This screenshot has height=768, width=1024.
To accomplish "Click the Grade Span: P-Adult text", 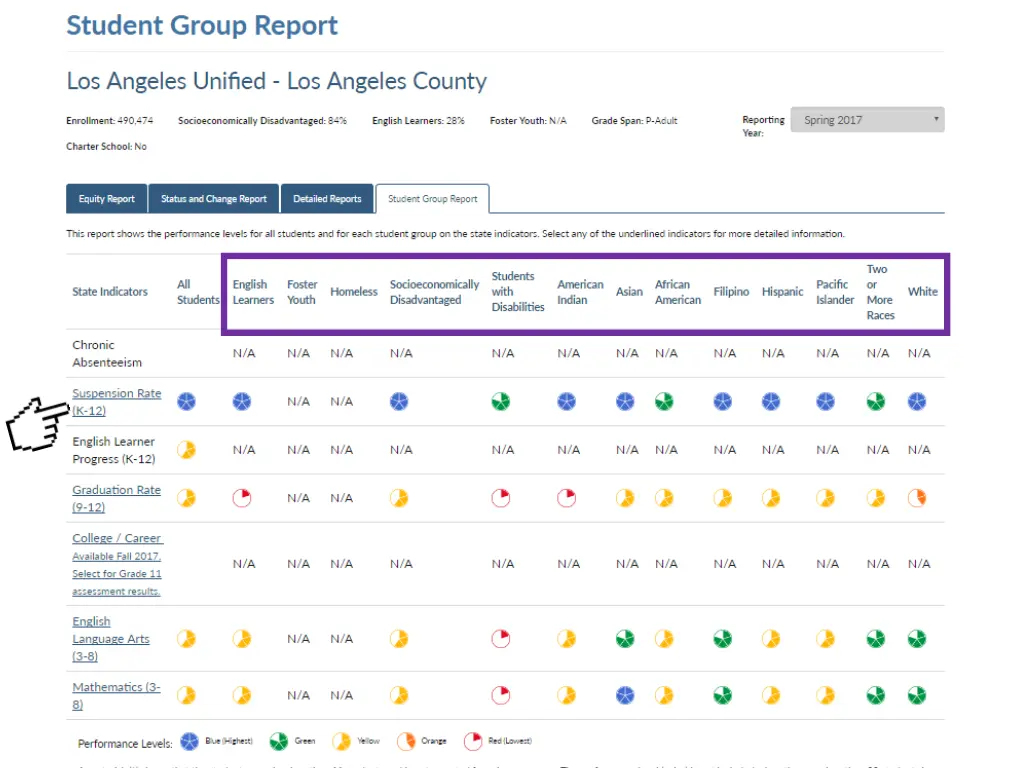I will click(x=635, y=121).
